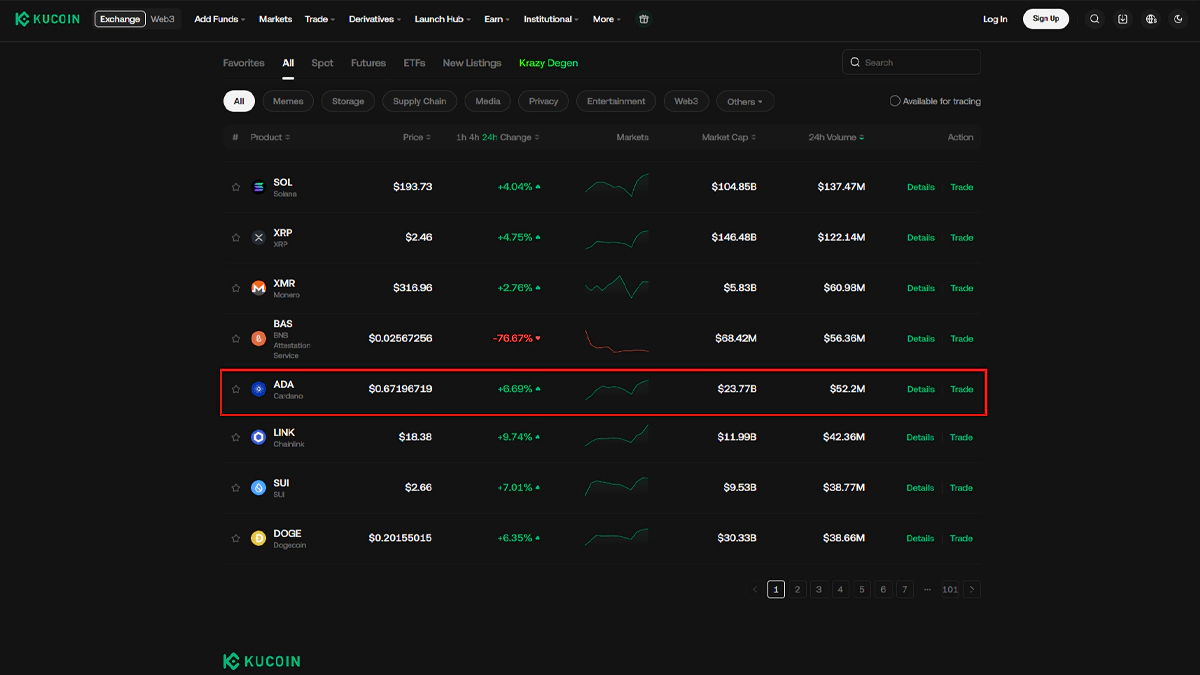Select the Krazy Degen tab
The image size is (1200, 675).
(548, 63)
